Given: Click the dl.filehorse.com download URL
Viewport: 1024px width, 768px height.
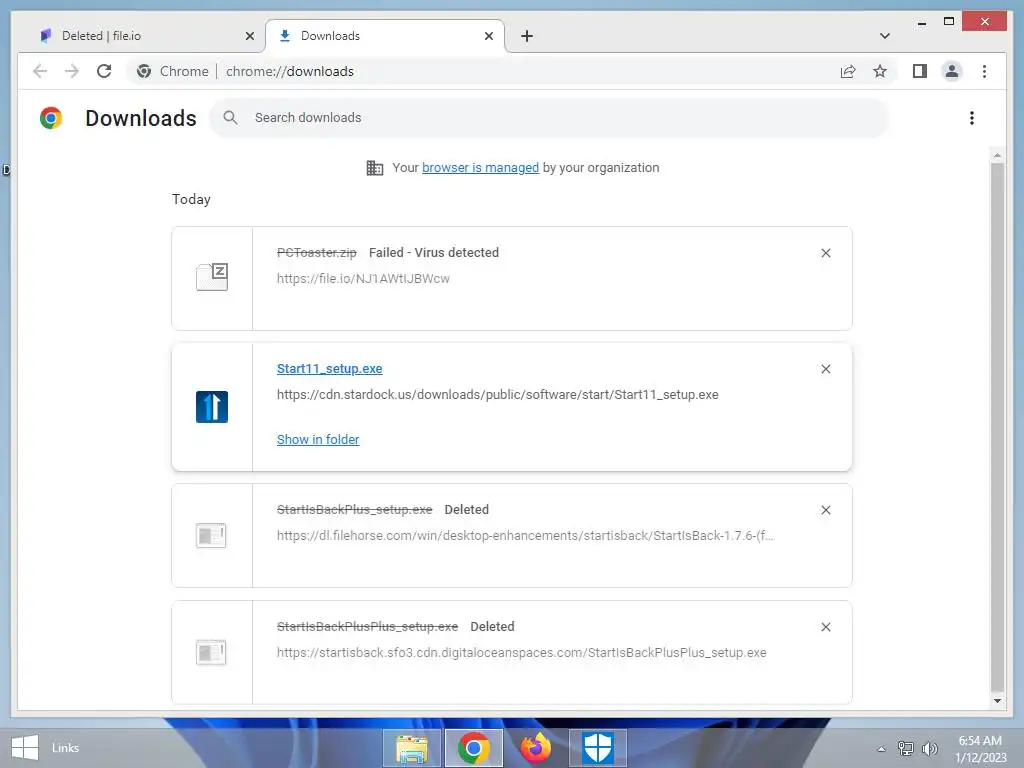Looking at the screenshot, I should (x=525, y=536).
